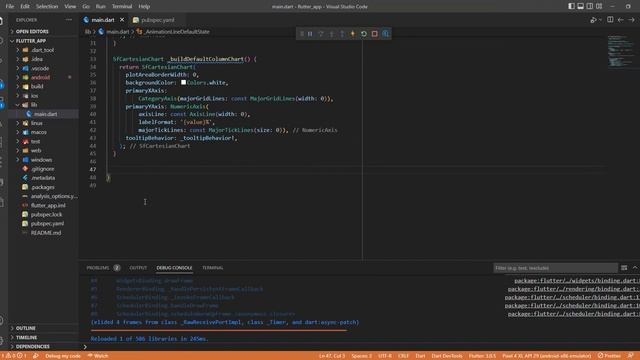Open Explorer more actions ellipsis
The width and height of the screenshot is (640, 360).
[69, 20]
